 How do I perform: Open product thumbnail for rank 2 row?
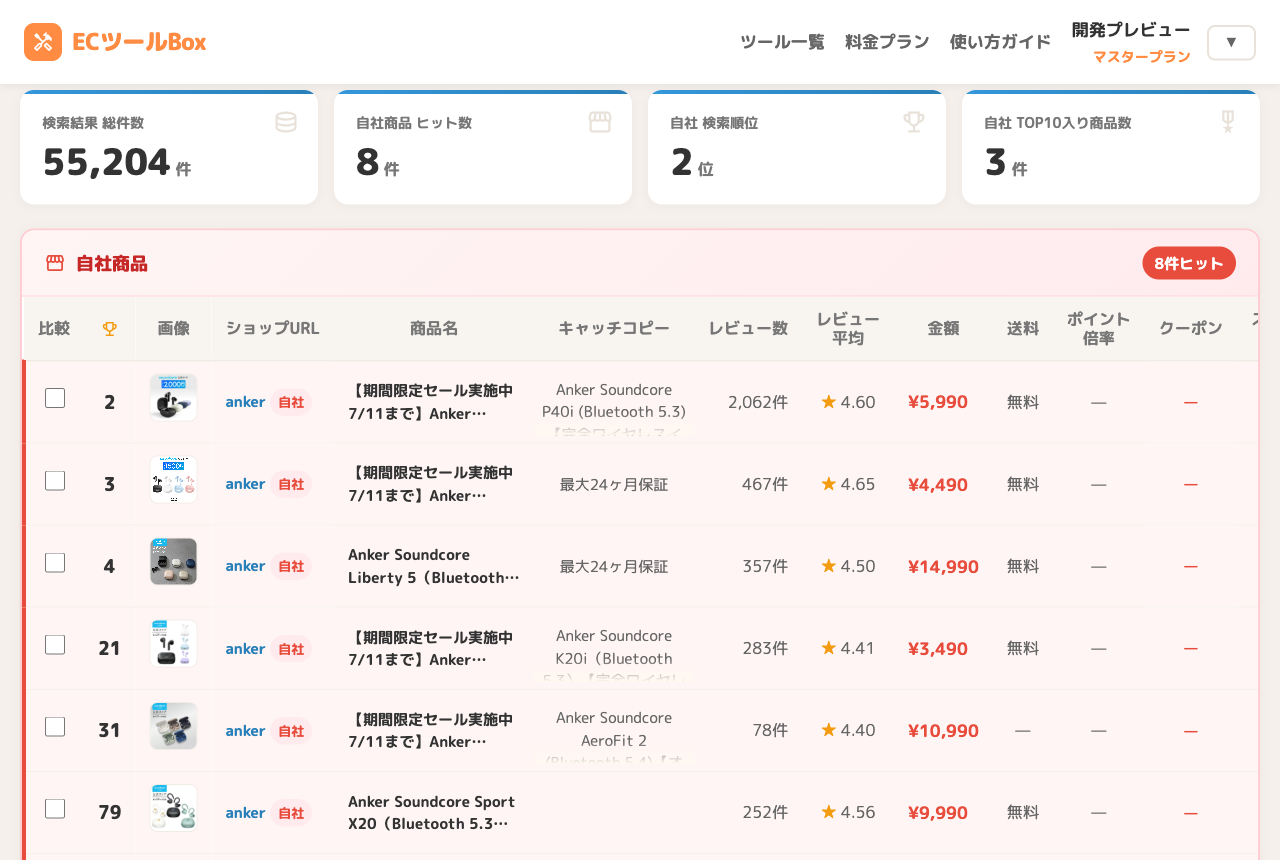[x=174, y=398]
